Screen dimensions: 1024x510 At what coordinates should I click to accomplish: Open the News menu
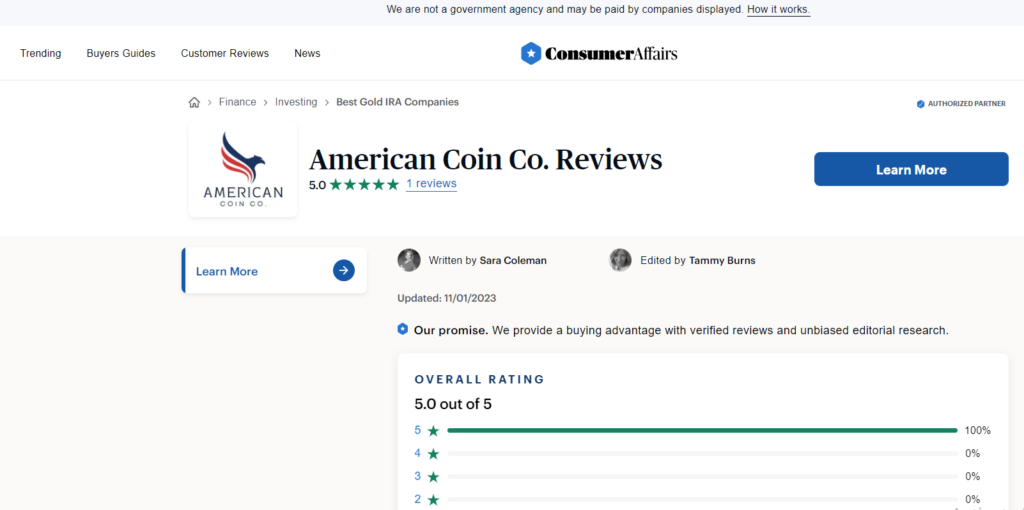(307, 54)
